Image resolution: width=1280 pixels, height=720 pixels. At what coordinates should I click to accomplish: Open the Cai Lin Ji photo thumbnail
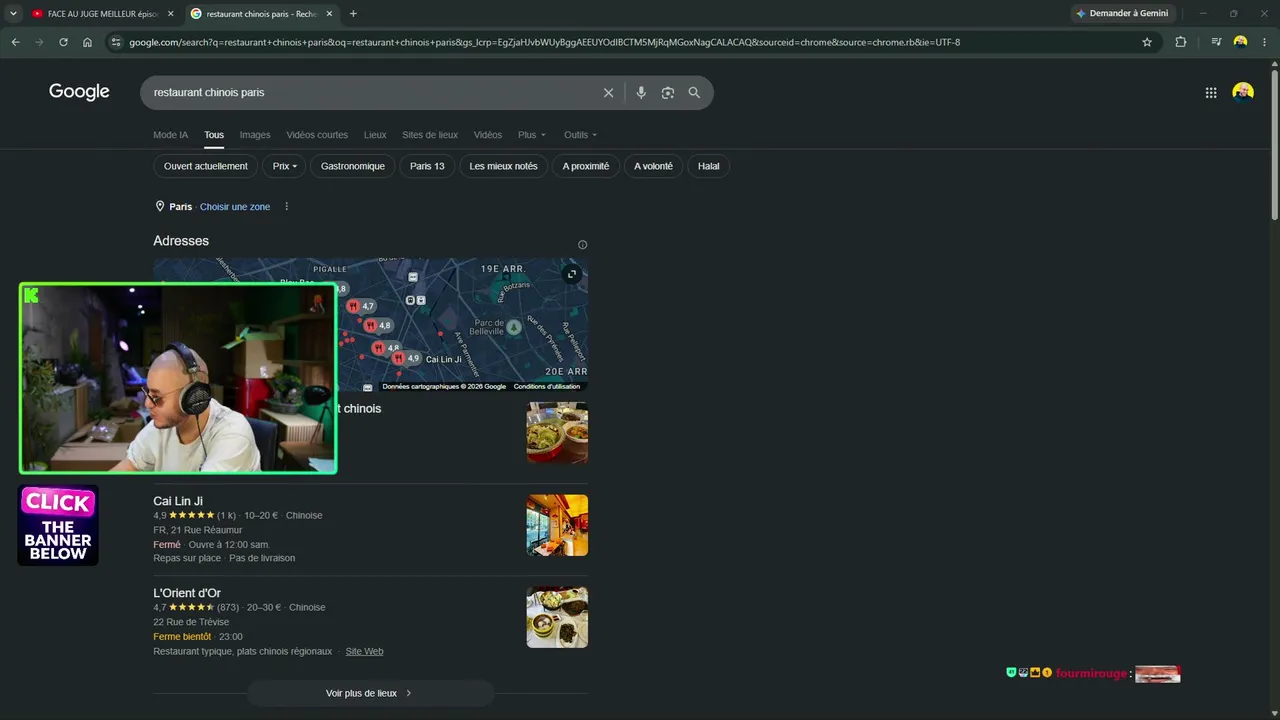click(557, 525)
